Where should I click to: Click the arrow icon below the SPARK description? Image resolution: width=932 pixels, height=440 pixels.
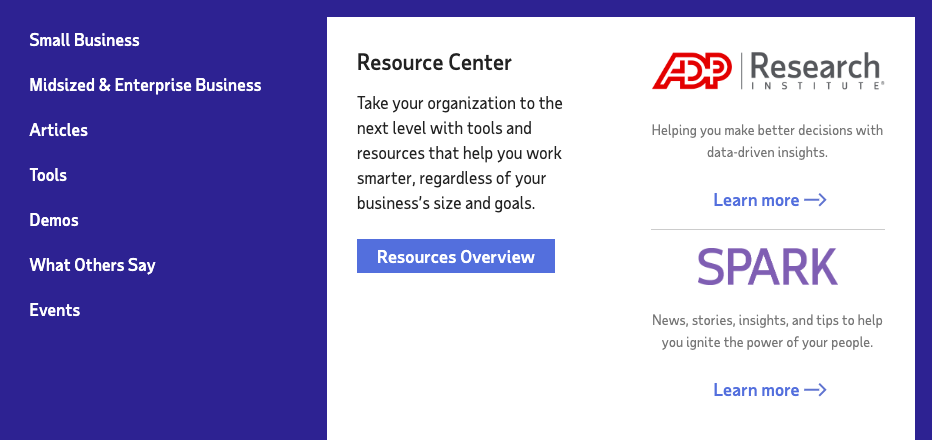point(816,390)
